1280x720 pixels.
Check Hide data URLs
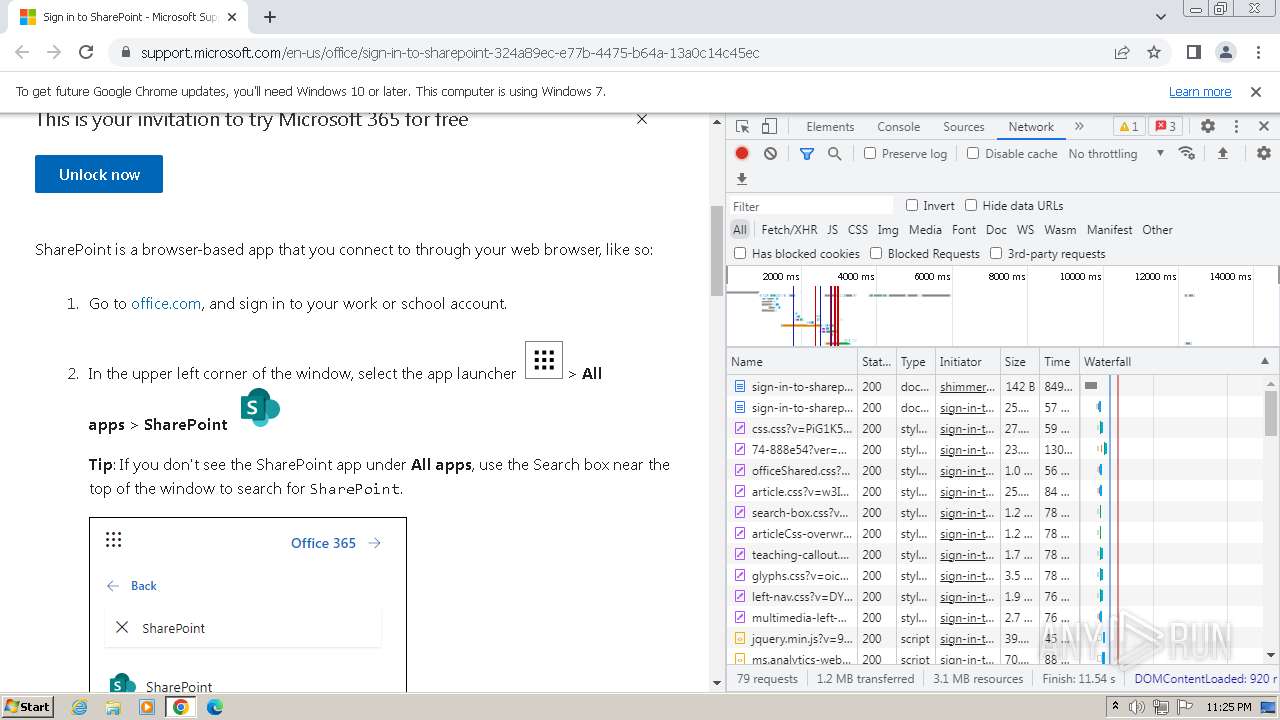[x=971, y=205]
